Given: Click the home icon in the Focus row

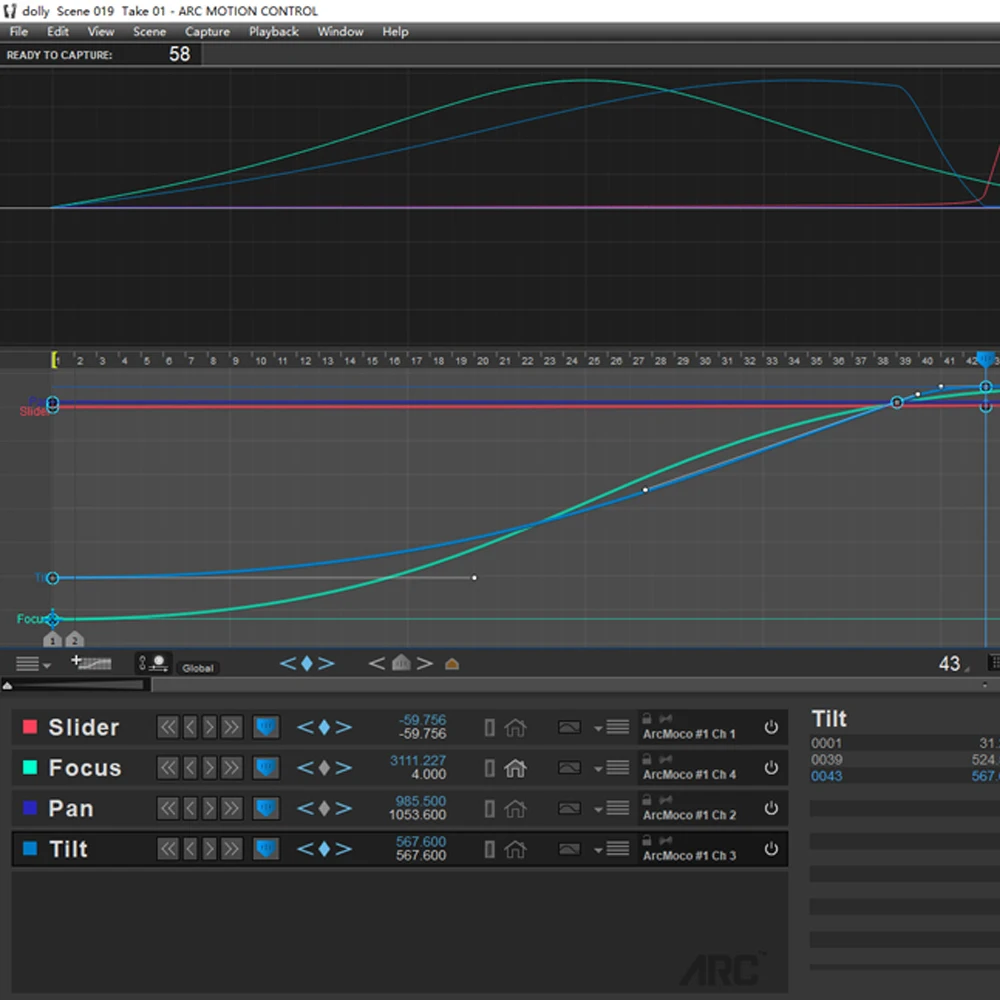Looking at the screenshot, I should [x=515, y=768].
